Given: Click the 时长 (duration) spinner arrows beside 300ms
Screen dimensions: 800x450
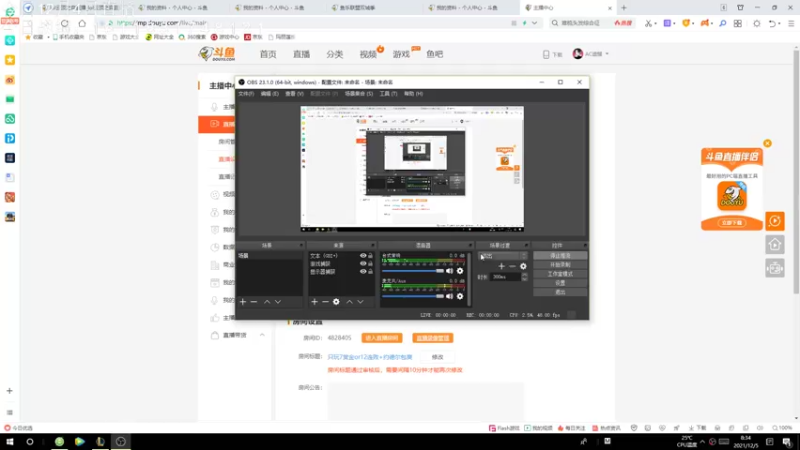Looking at the screenshot, I should (x=524, y=277).
